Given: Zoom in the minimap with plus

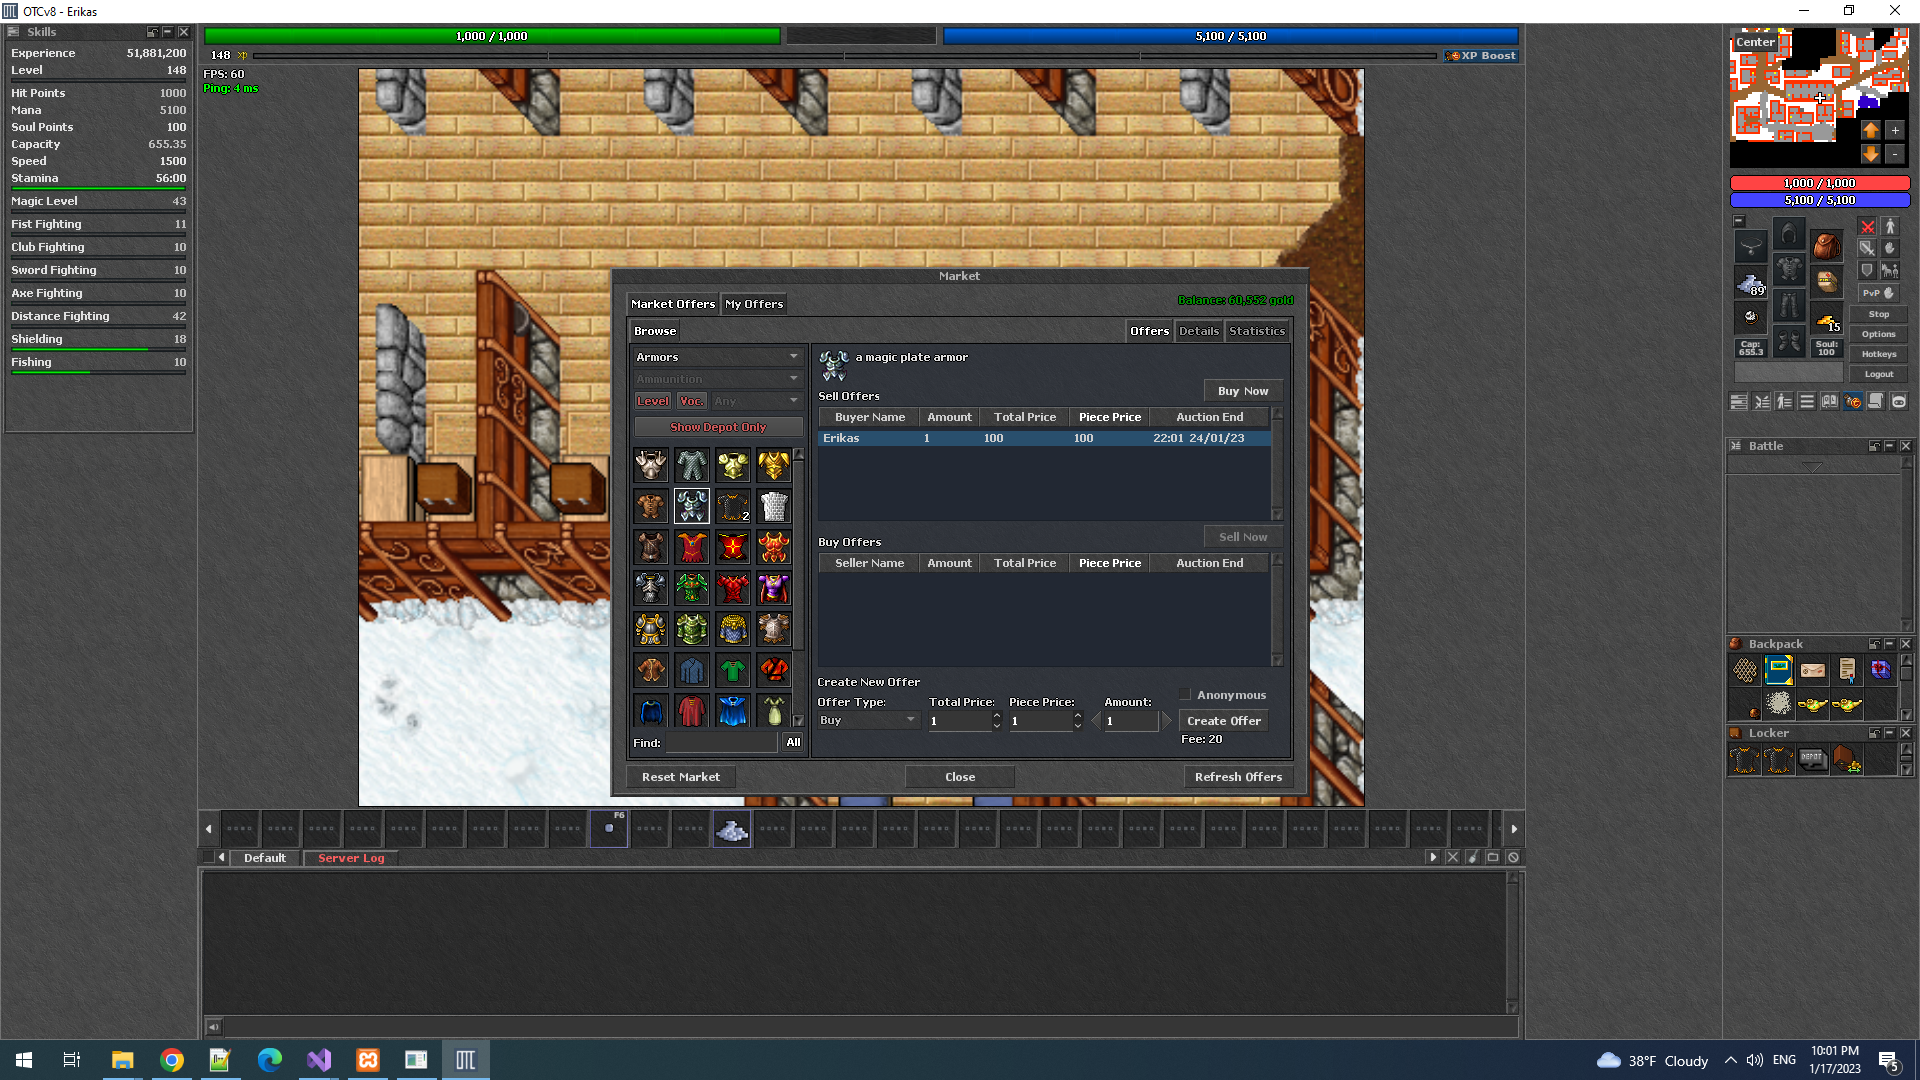Looking at the screenshot, I should (1895, 130).
